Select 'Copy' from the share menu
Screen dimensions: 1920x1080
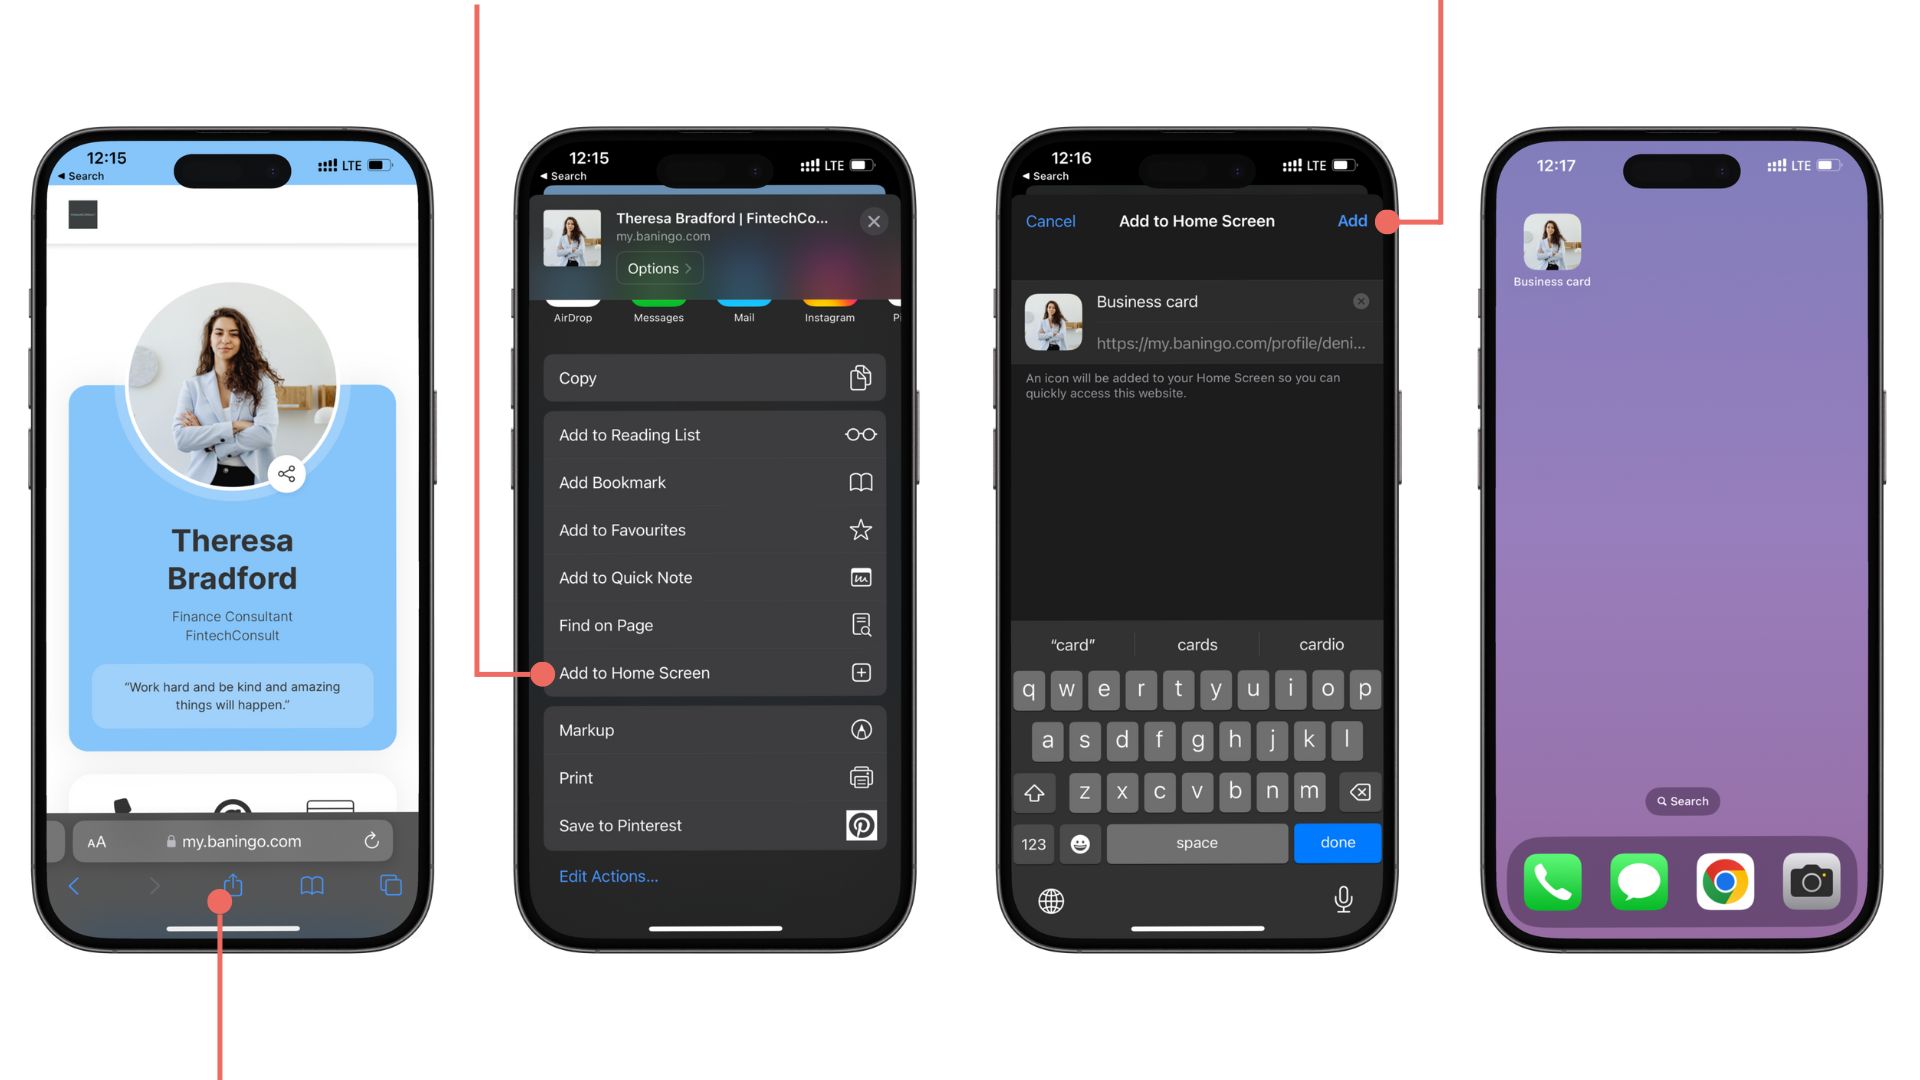[712, 377]
